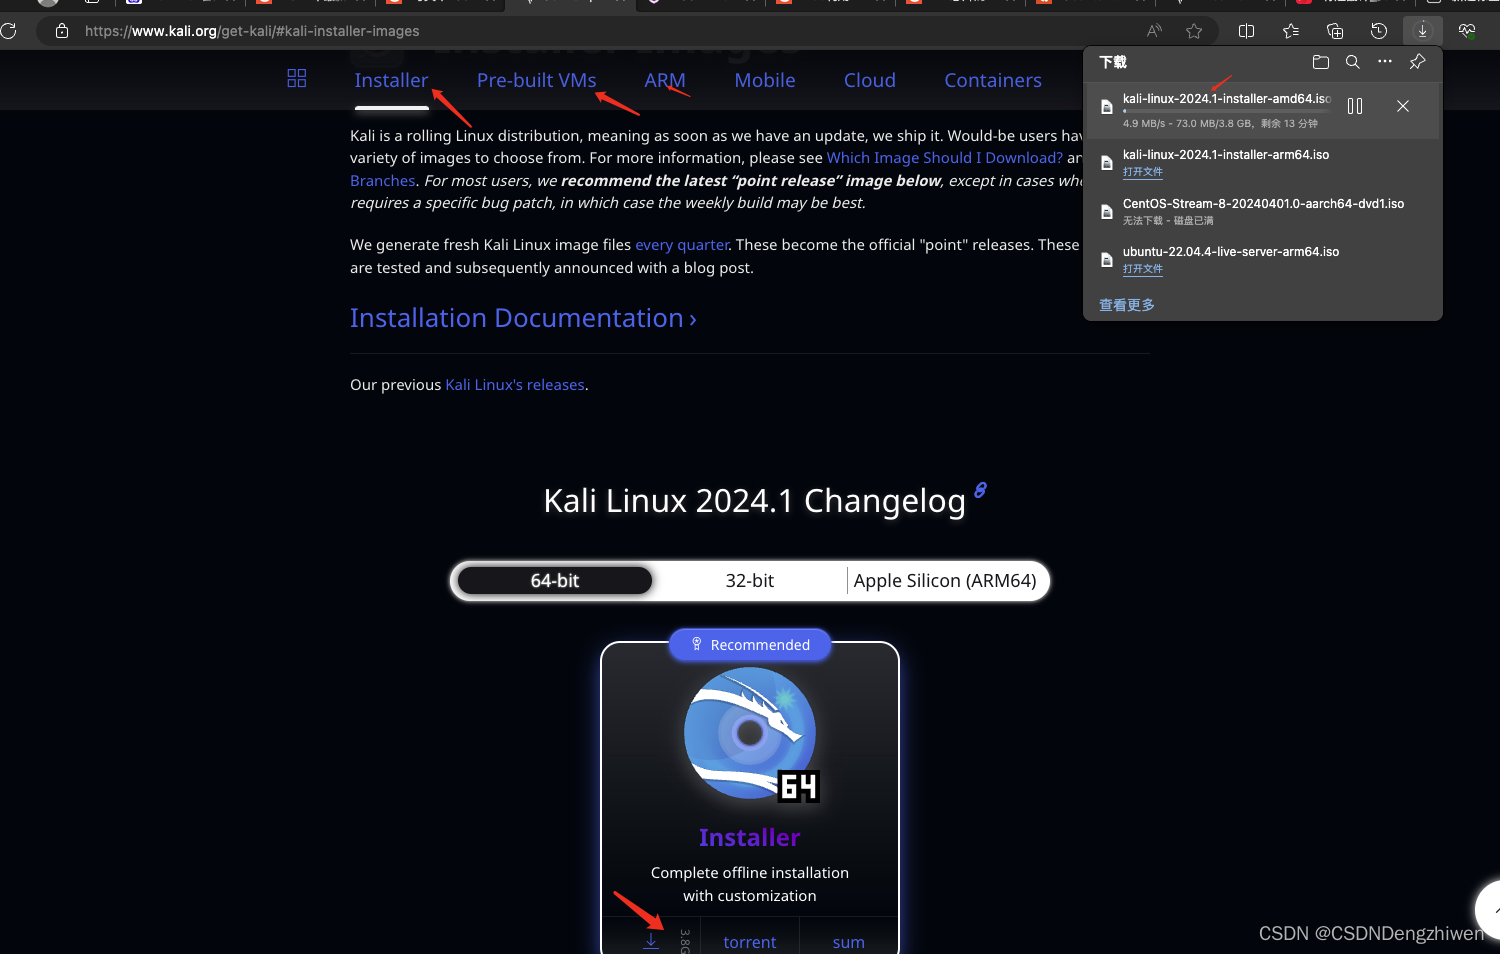The width and height of the screenshot is (1500, 954).
Task: Open the Containers section
Action: tap(992, 80)
